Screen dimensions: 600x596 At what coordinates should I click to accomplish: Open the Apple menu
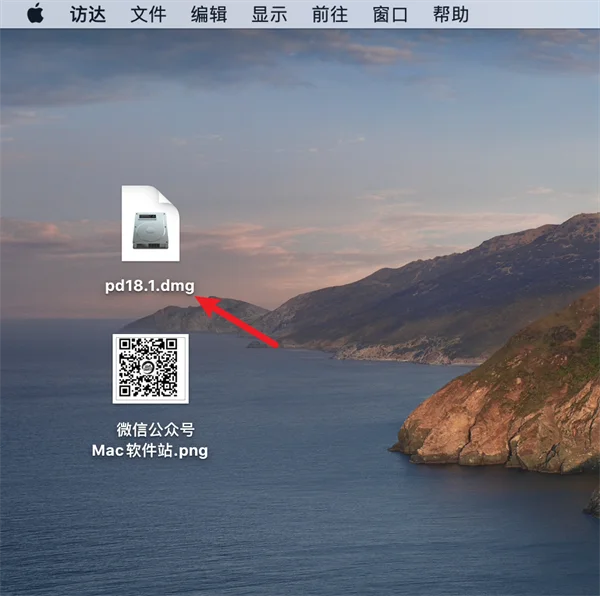pyautogui.click(x=35, y=14)
